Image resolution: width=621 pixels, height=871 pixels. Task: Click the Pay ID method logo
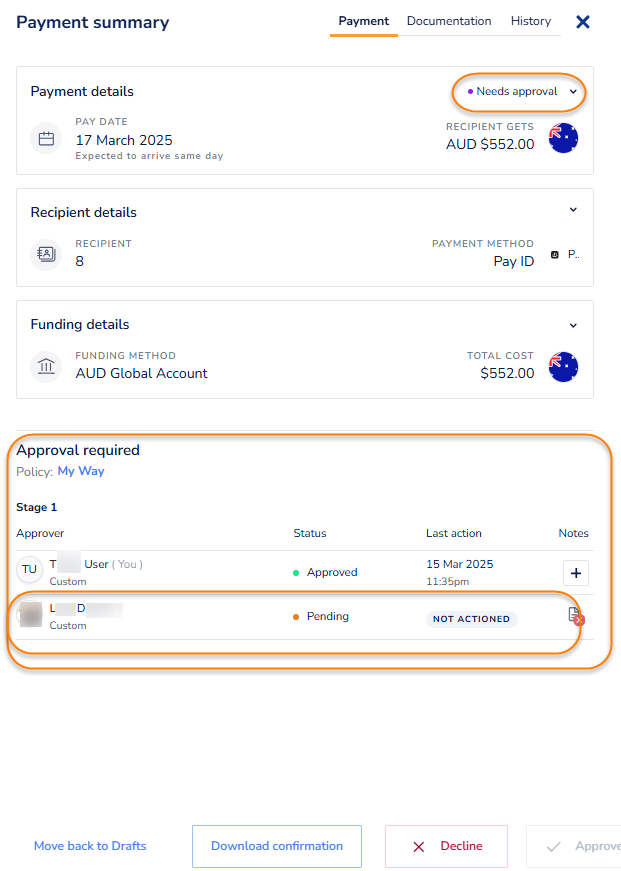click(x=555, y=255)
